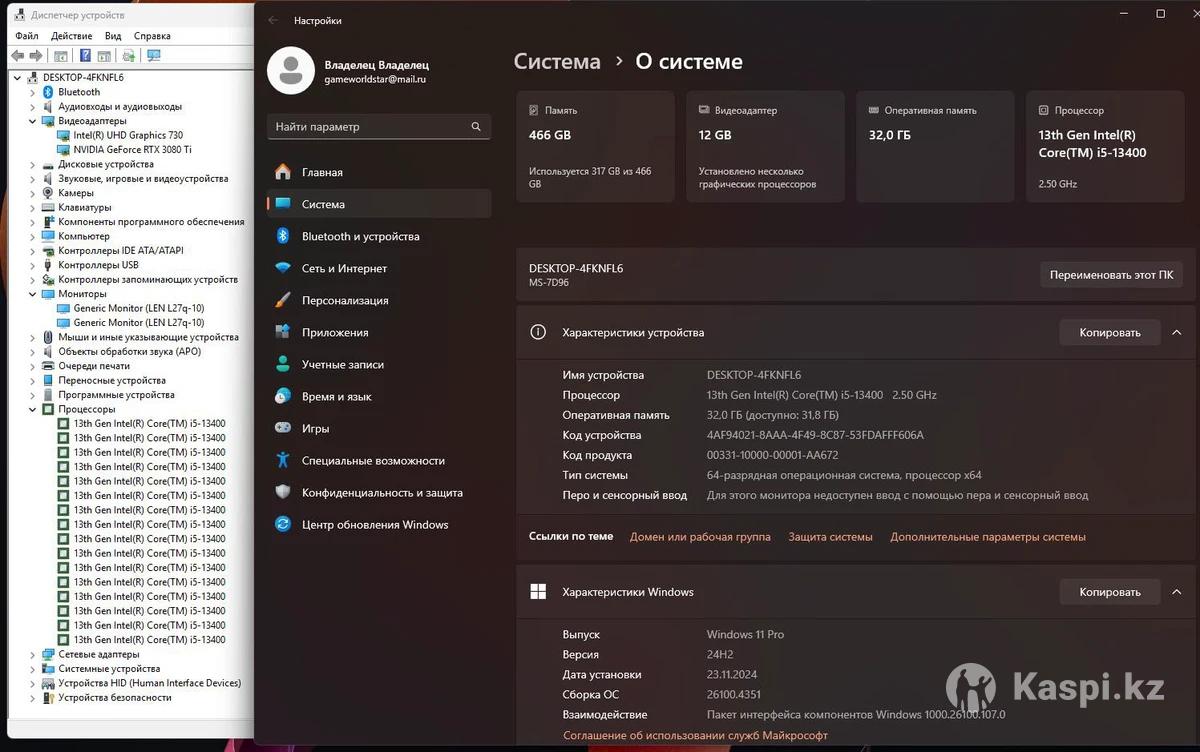Open Персонализация via the brush icon

(x=283, y=300)
